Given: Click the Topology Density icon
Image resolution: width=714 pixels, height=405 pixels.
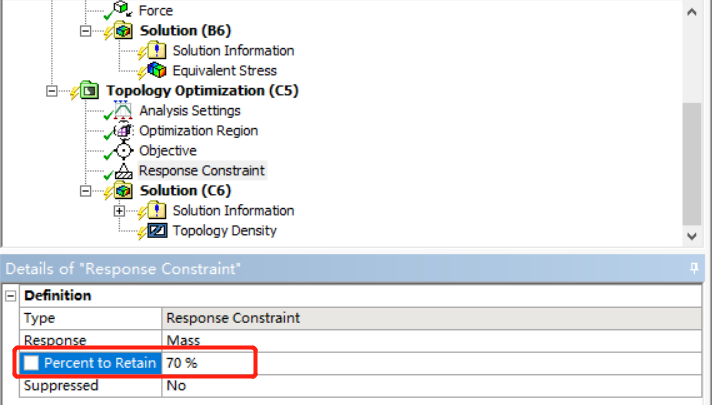Looking at the screenshot, I should pyautogui.click(x=156, y=231).
